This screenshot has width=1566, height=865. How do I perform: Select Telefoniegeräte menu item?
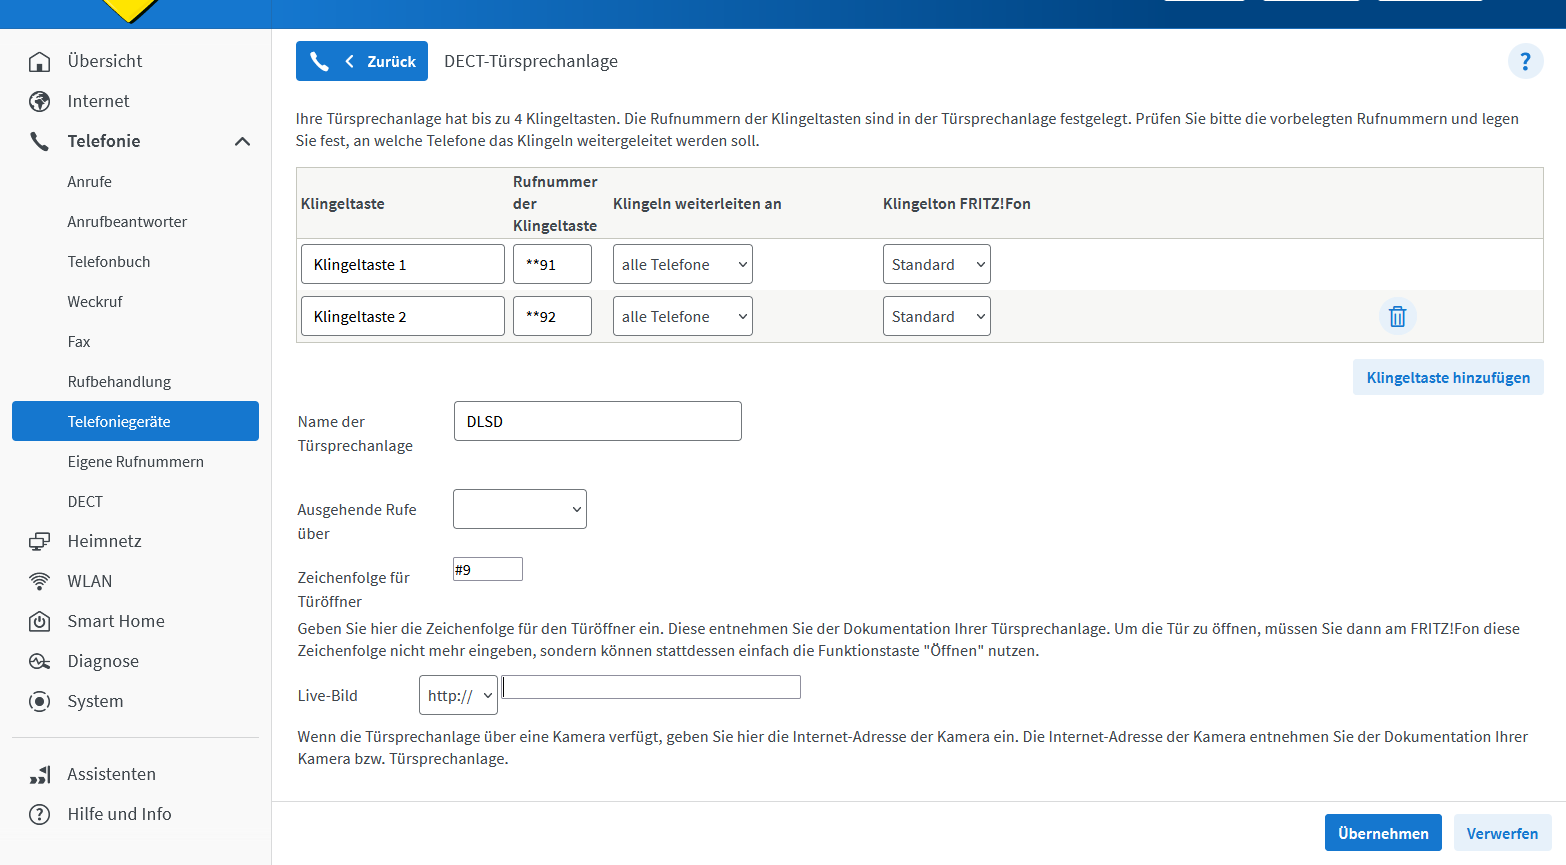tap(135, 421)
